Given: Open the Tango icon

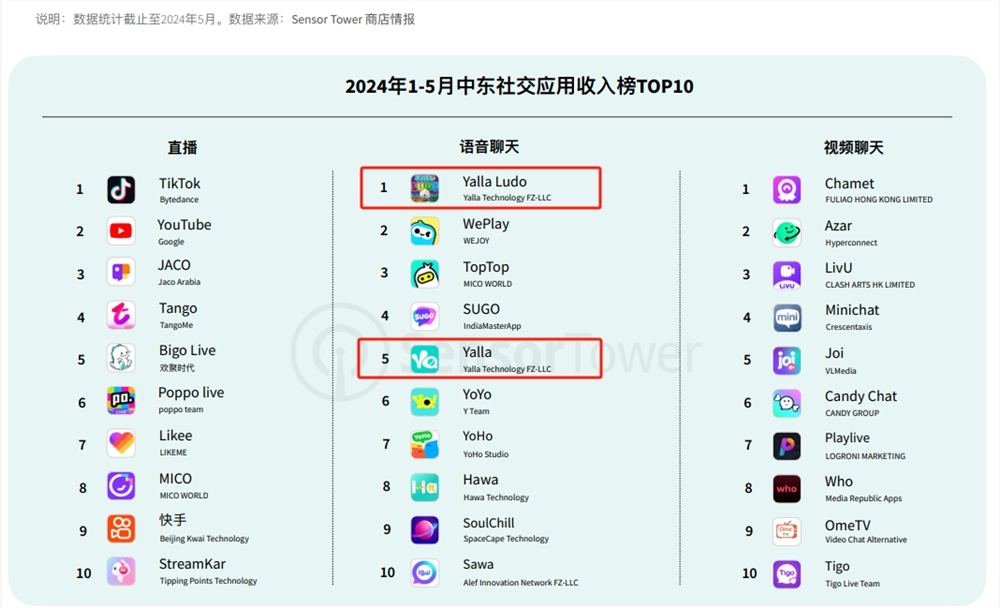Looking at the screenshot, I should [121, 315].
